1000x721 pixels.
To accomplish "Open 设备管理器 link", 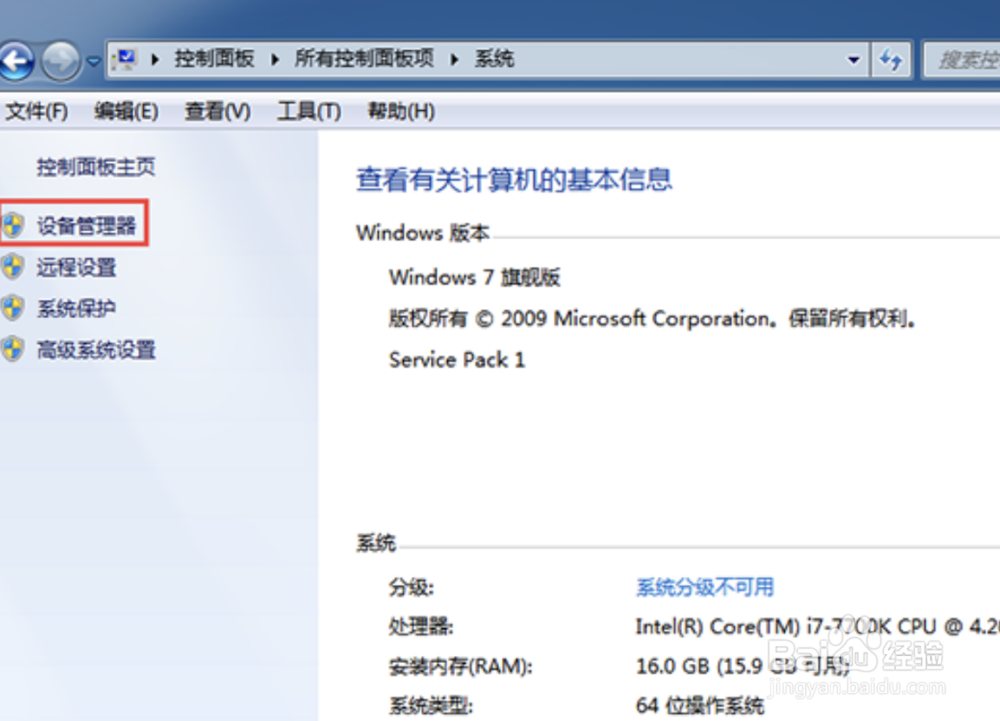I will click(x=86, y=225).
